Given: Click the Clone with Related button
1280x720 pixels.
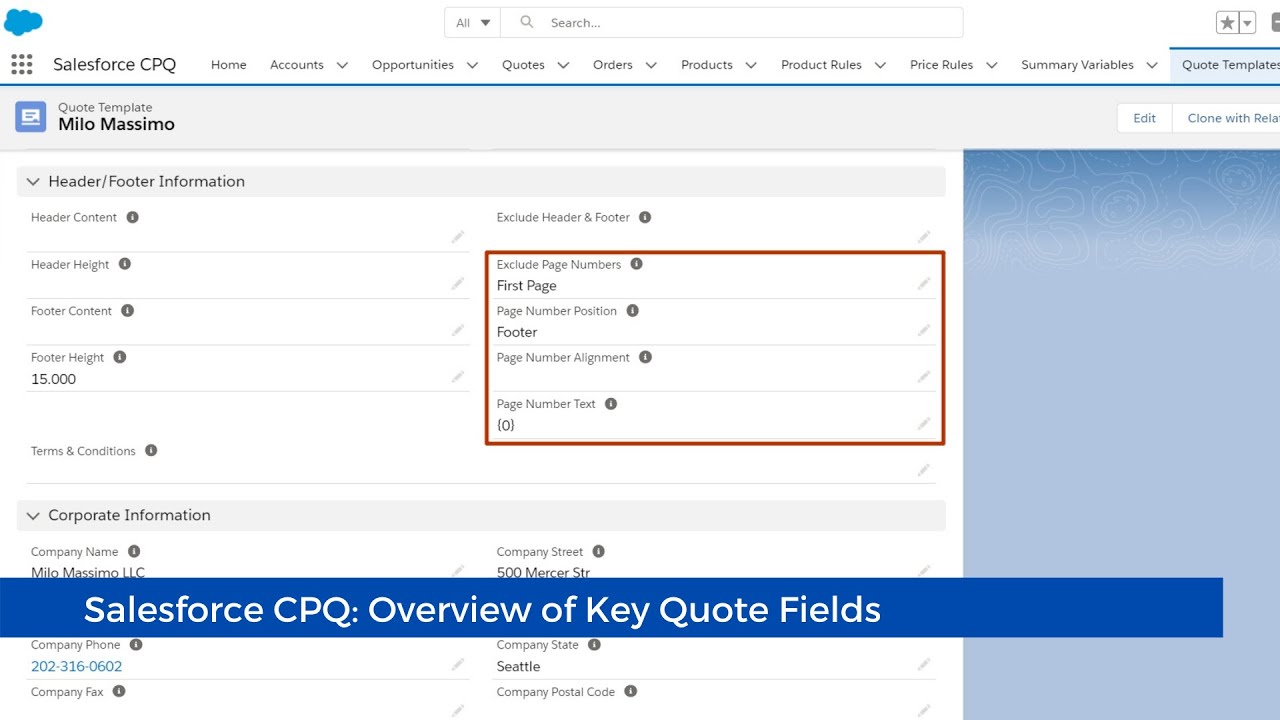Looking at the screenshot, I should [x=1226, y=118].
